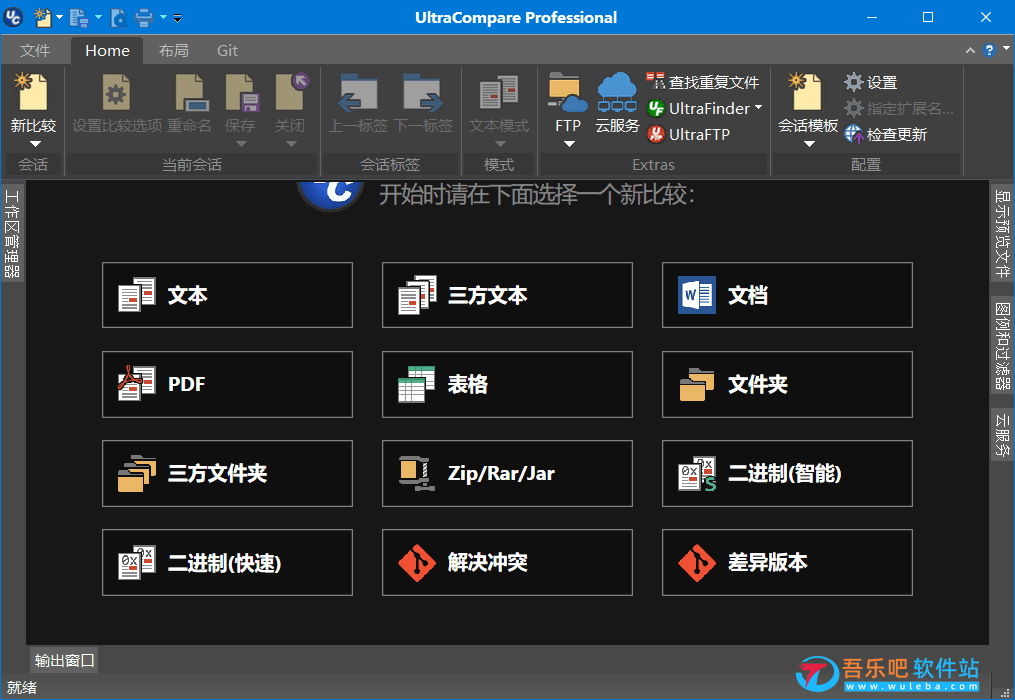Open 差异版本 Git version diff
The height and width of the screenshot is (700, 1015).
coord(787,562)
